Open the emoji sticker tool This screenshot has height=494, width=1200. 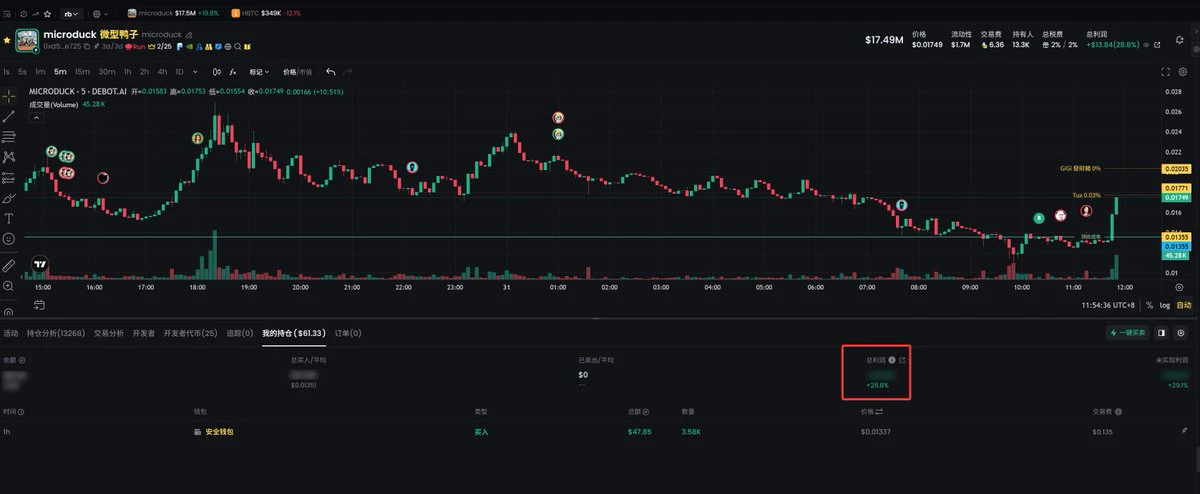[x=9, y=239]
